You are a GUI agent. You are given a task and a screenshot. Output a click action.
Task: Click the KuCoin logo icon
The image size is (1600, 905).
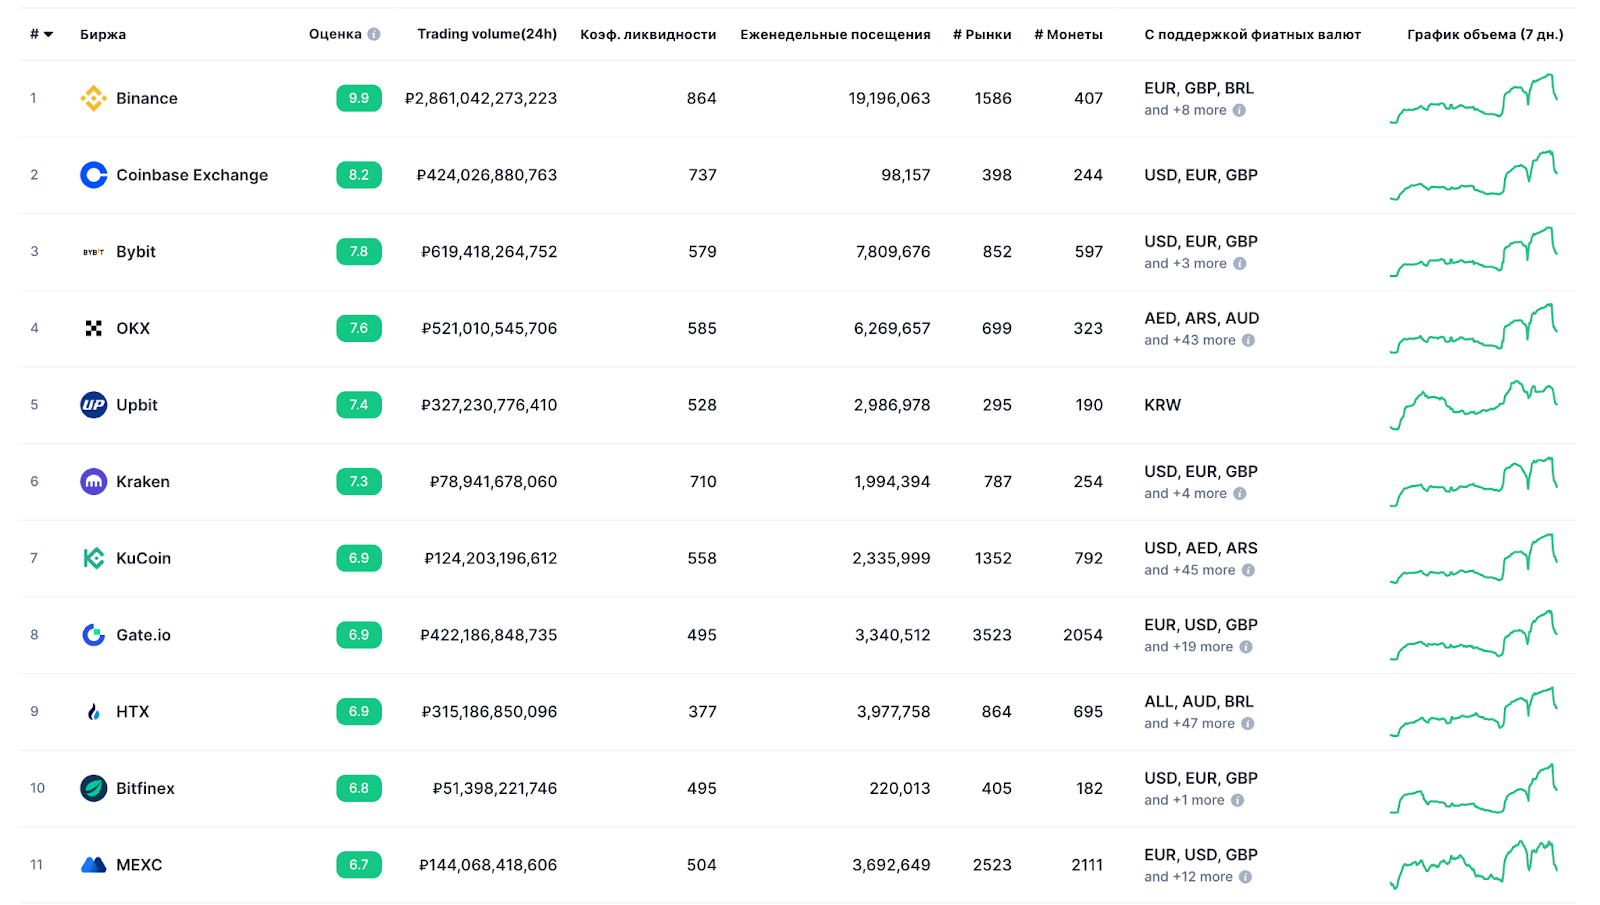click(93, 558)
